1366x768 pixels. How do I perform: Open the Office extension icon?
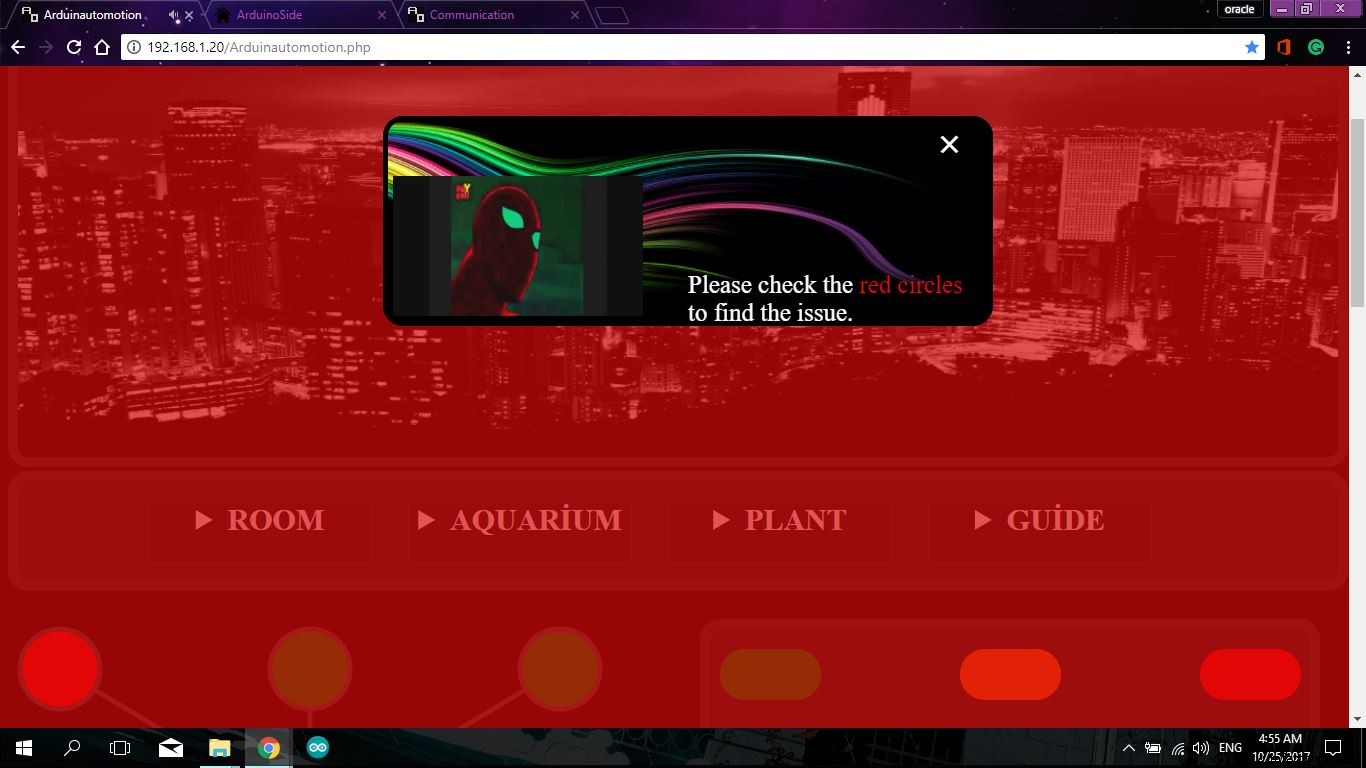[x=1284, y=47]
